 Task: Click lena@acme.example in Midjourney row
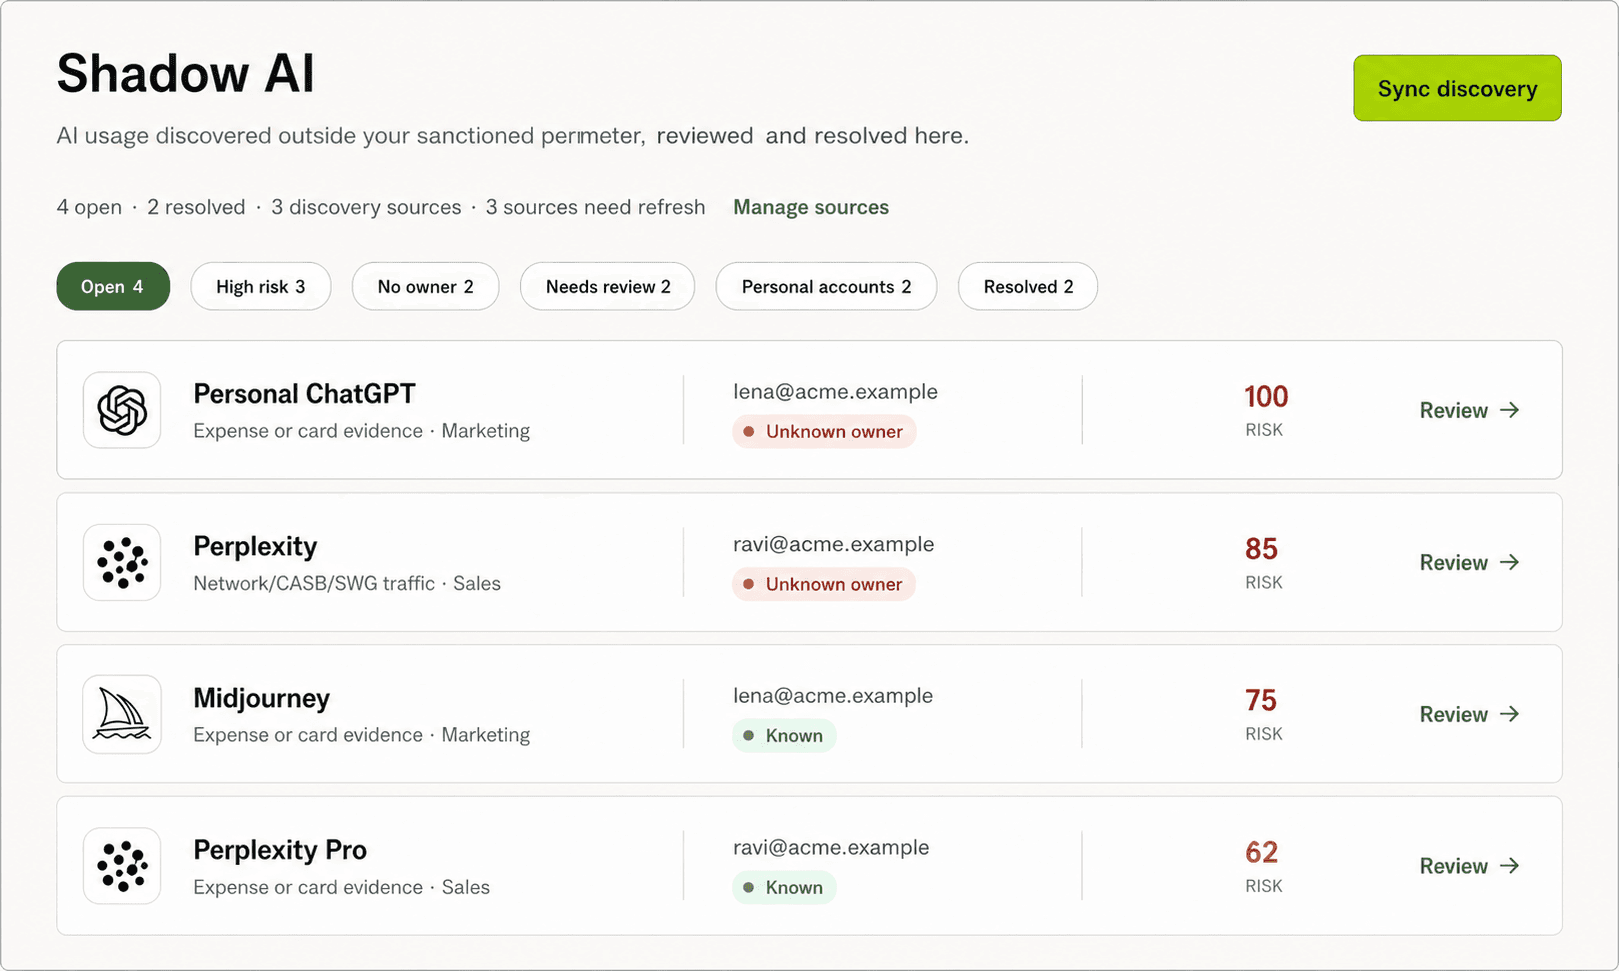pos(833,696)
